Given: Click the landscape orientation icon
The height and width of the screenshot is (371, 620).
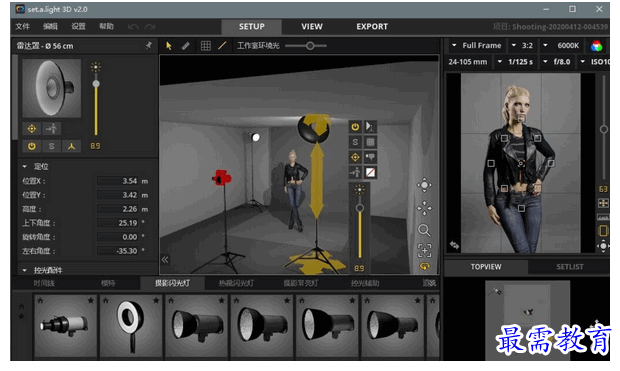Looking at the screenshot, I should (x=603, y=217).
